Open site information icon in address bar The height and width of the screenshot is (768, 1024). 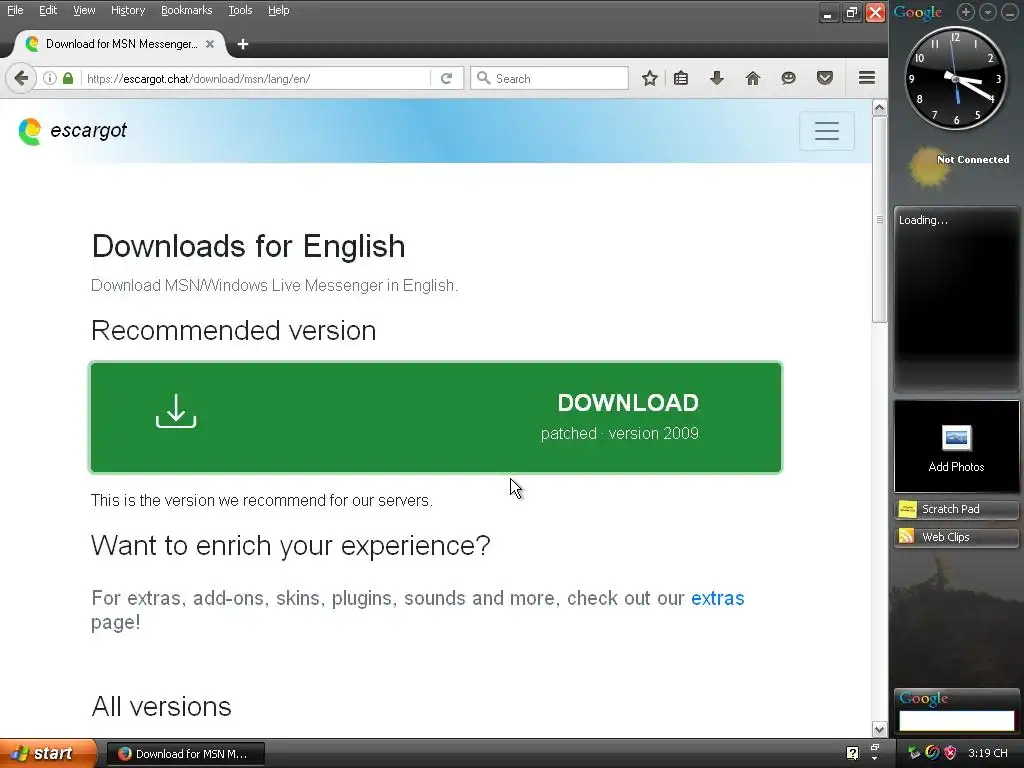[50, 78]
